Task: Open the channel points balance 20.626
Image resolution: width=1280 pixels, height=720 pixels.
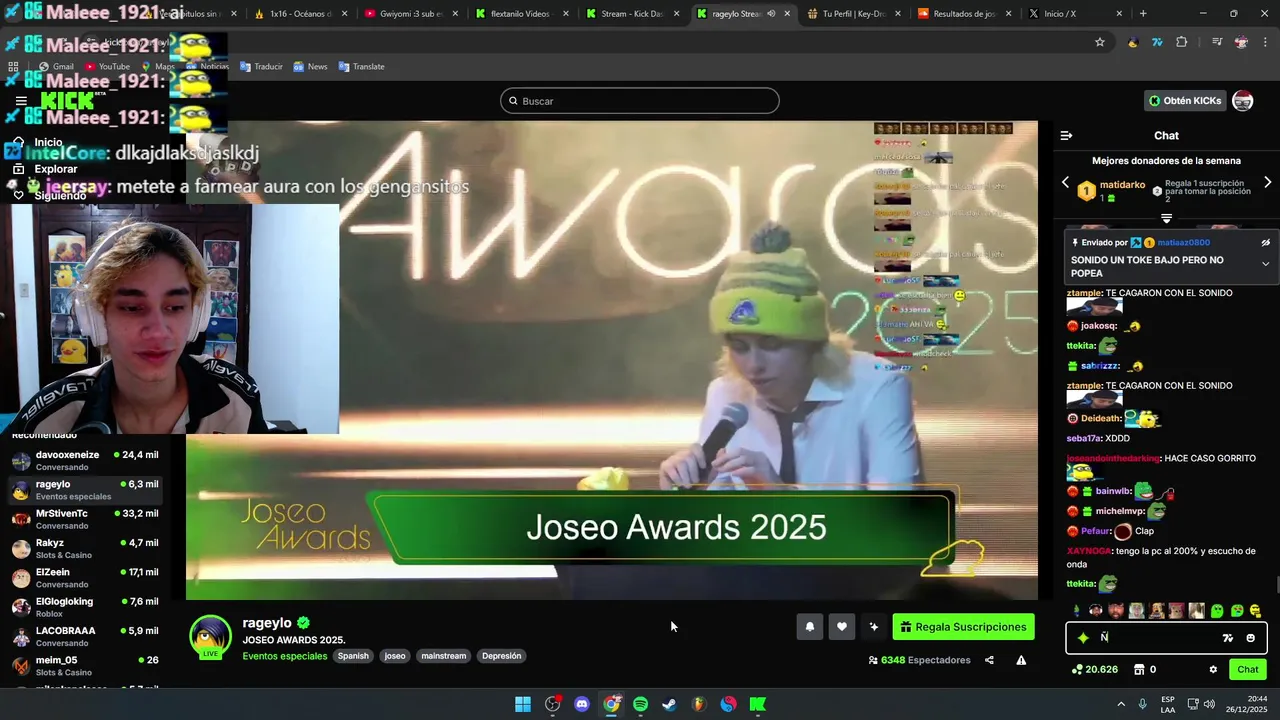Action: pyautogui.click(x=1095, y=670)
